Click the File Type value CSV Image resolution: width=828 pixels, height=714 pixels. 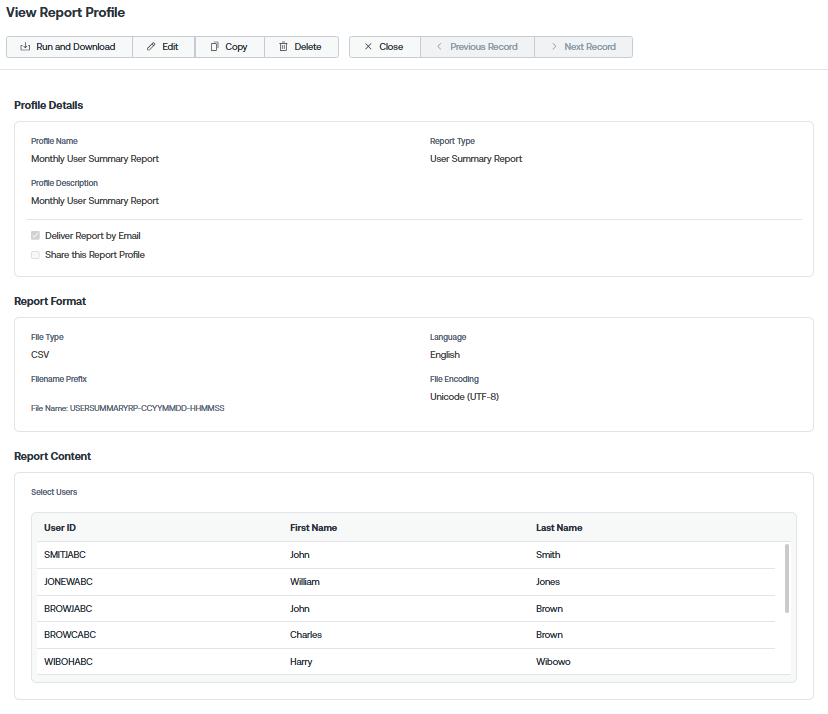40,355
